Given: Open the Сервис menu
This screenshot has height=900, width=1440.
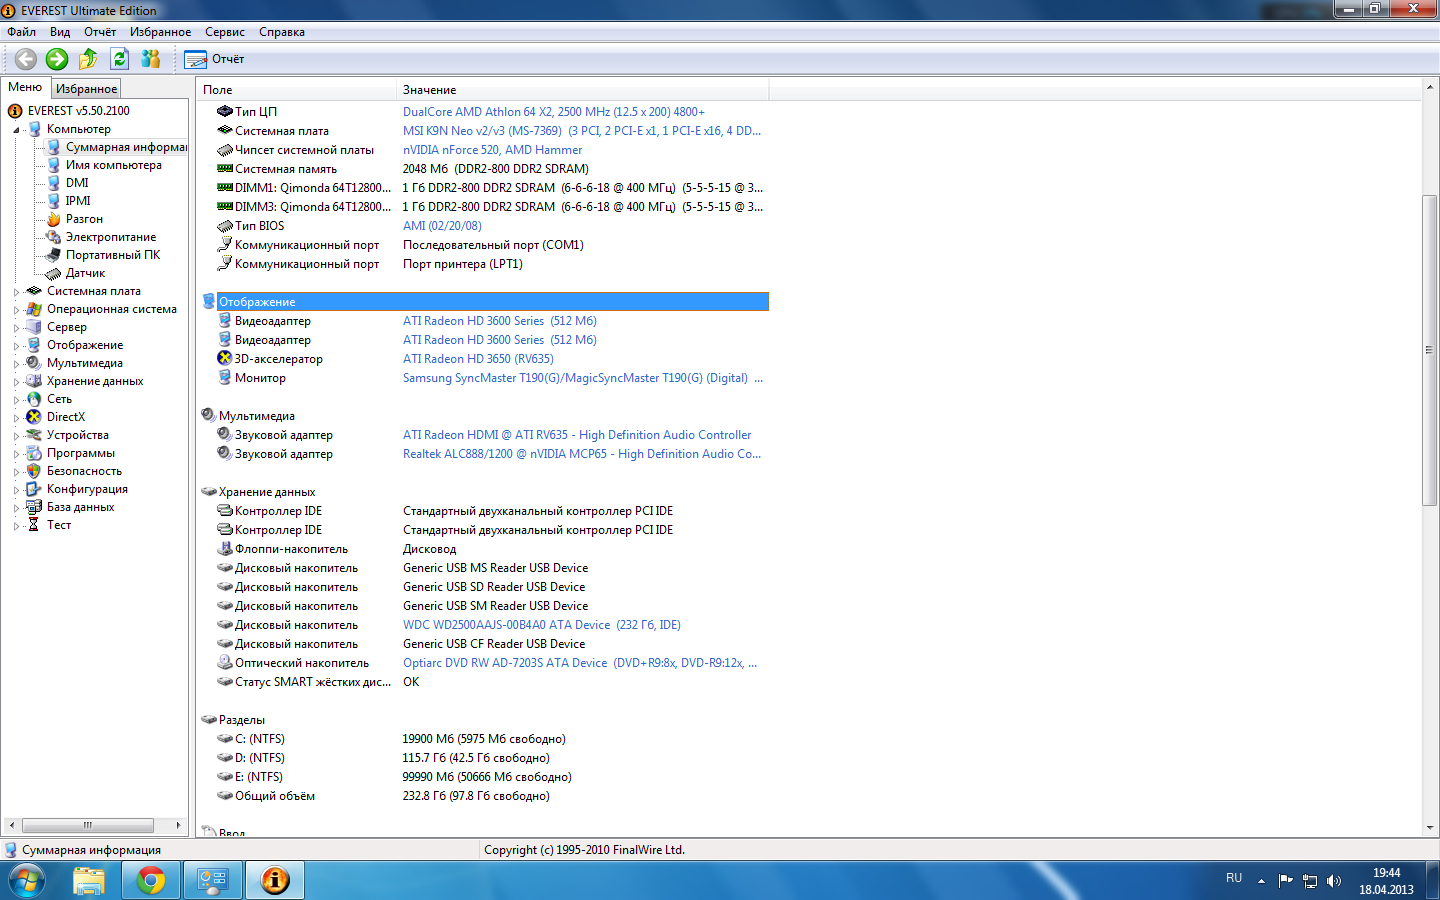Looking at the screenshot, I should [x=224, y=32].
